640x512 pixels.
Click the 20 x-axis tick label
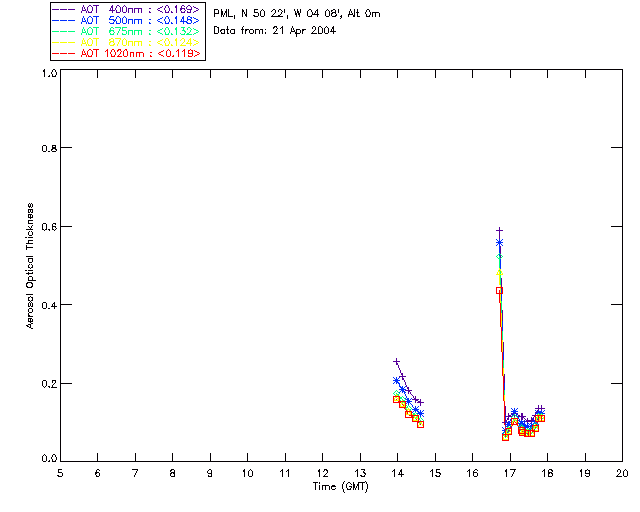[x=622, y=473]
